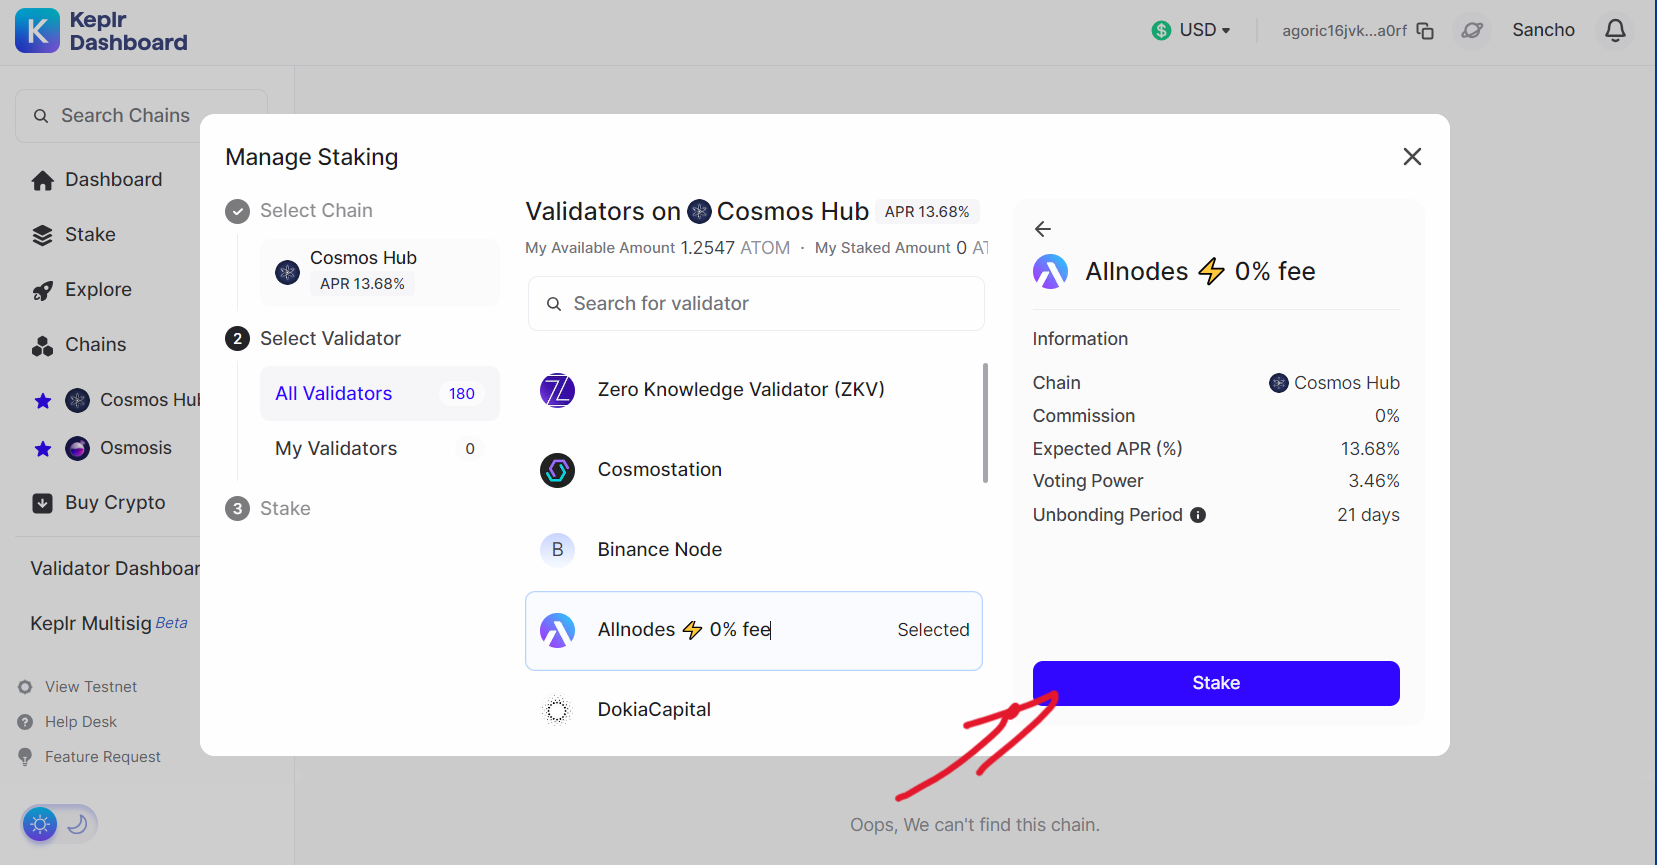This screenshot has height=865, width=1657.
Task: Click the Commission 0% value
Action: point(1387,416)
